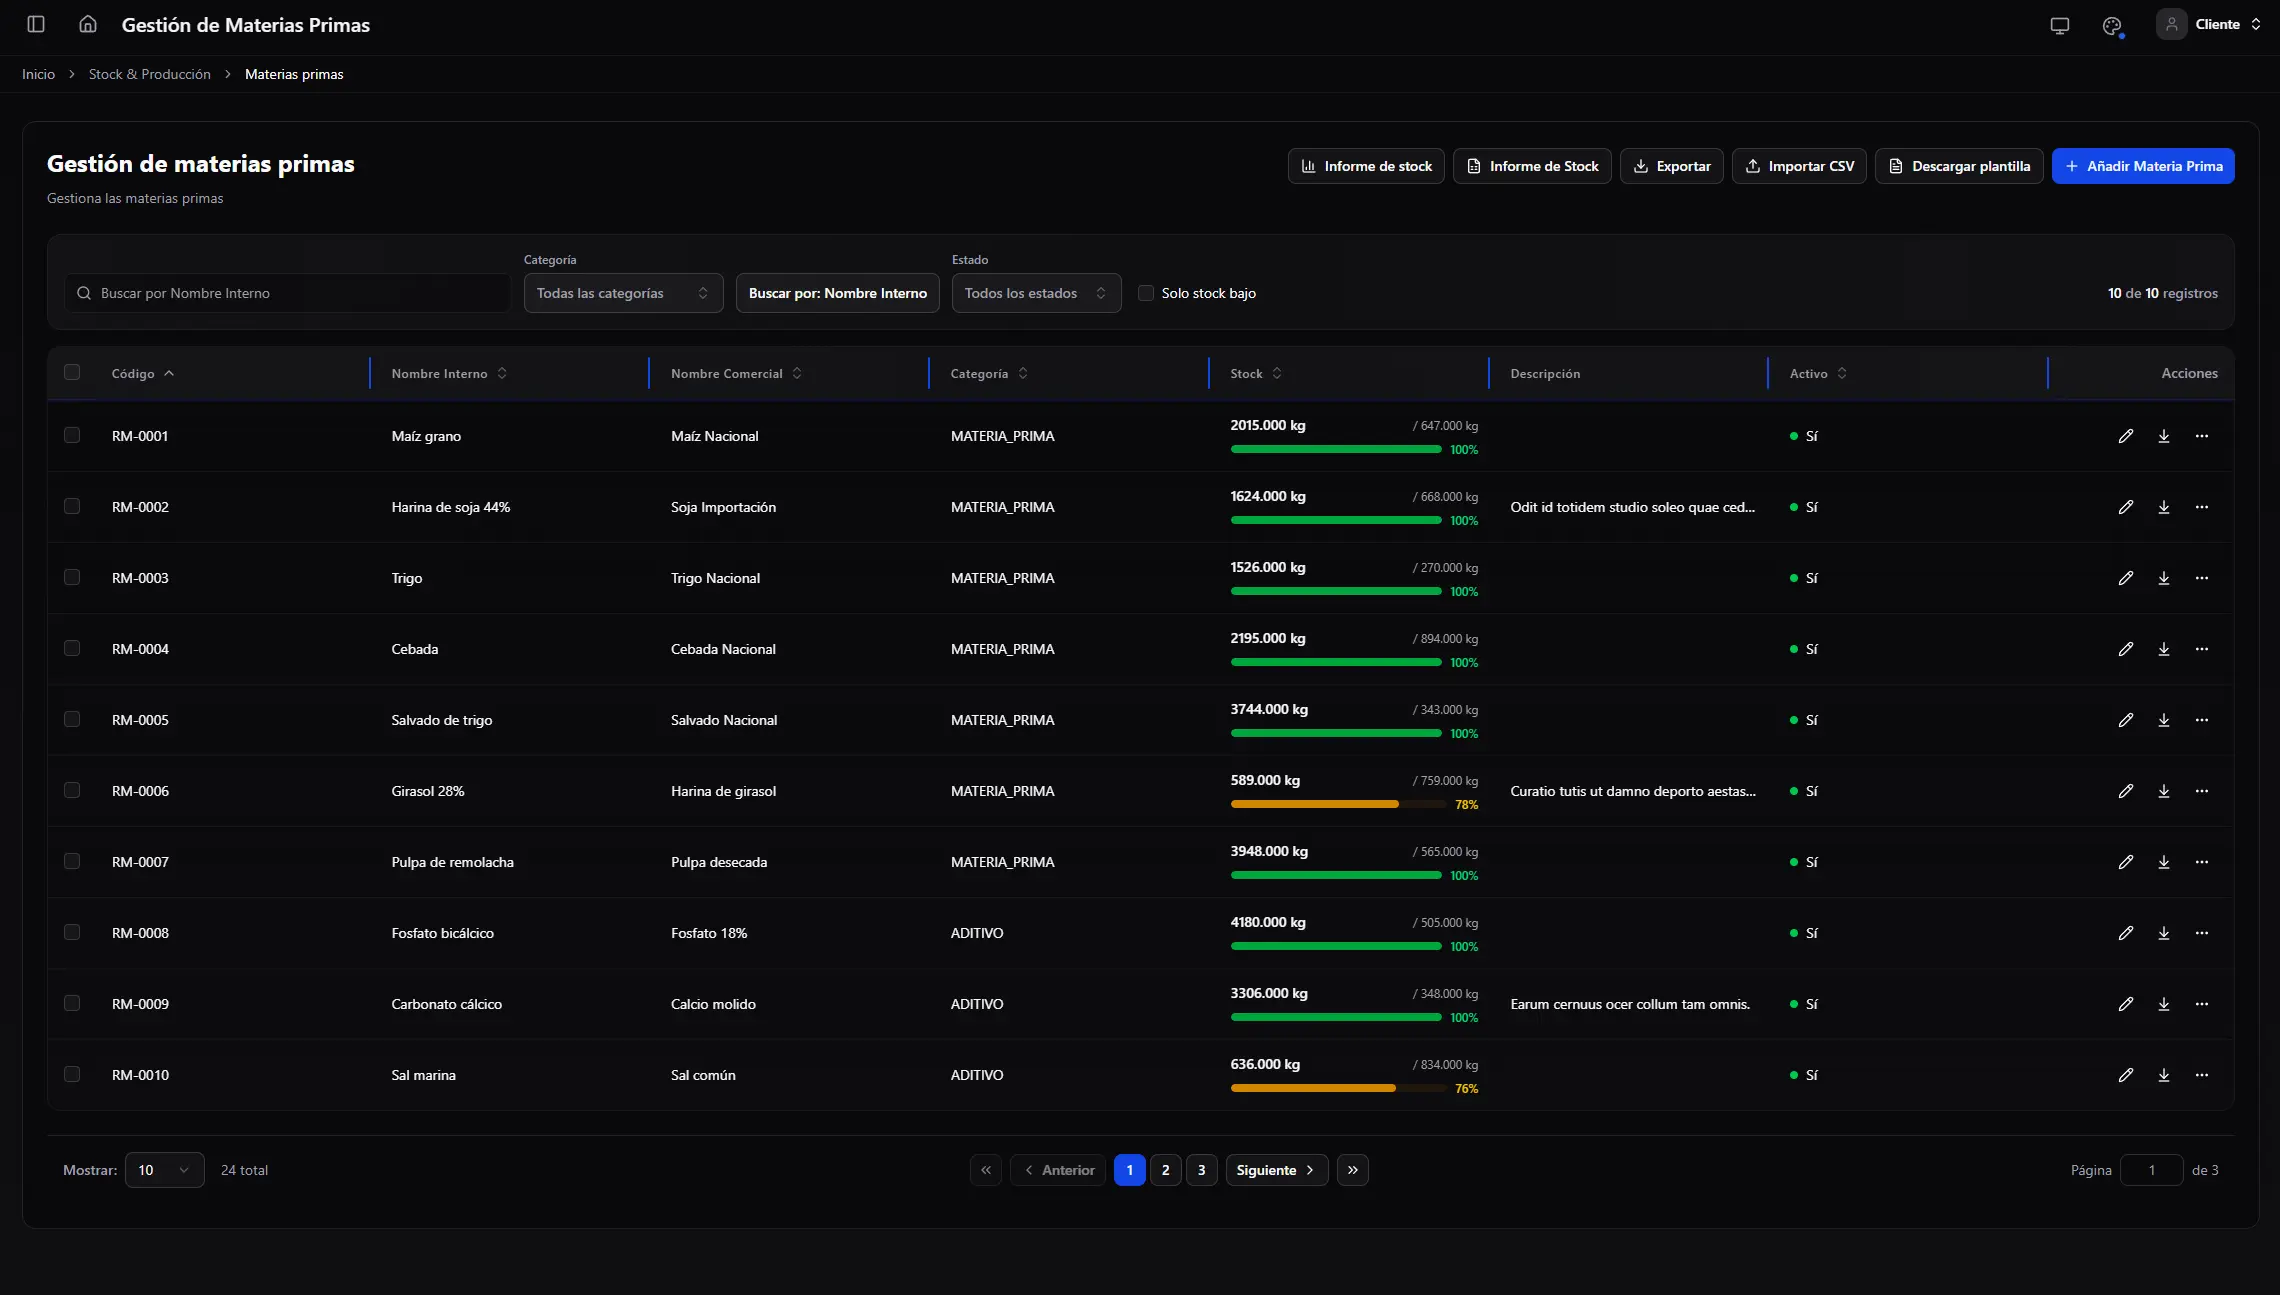
Task: Enable Solo stock bajo filter
Action: 1146,293
